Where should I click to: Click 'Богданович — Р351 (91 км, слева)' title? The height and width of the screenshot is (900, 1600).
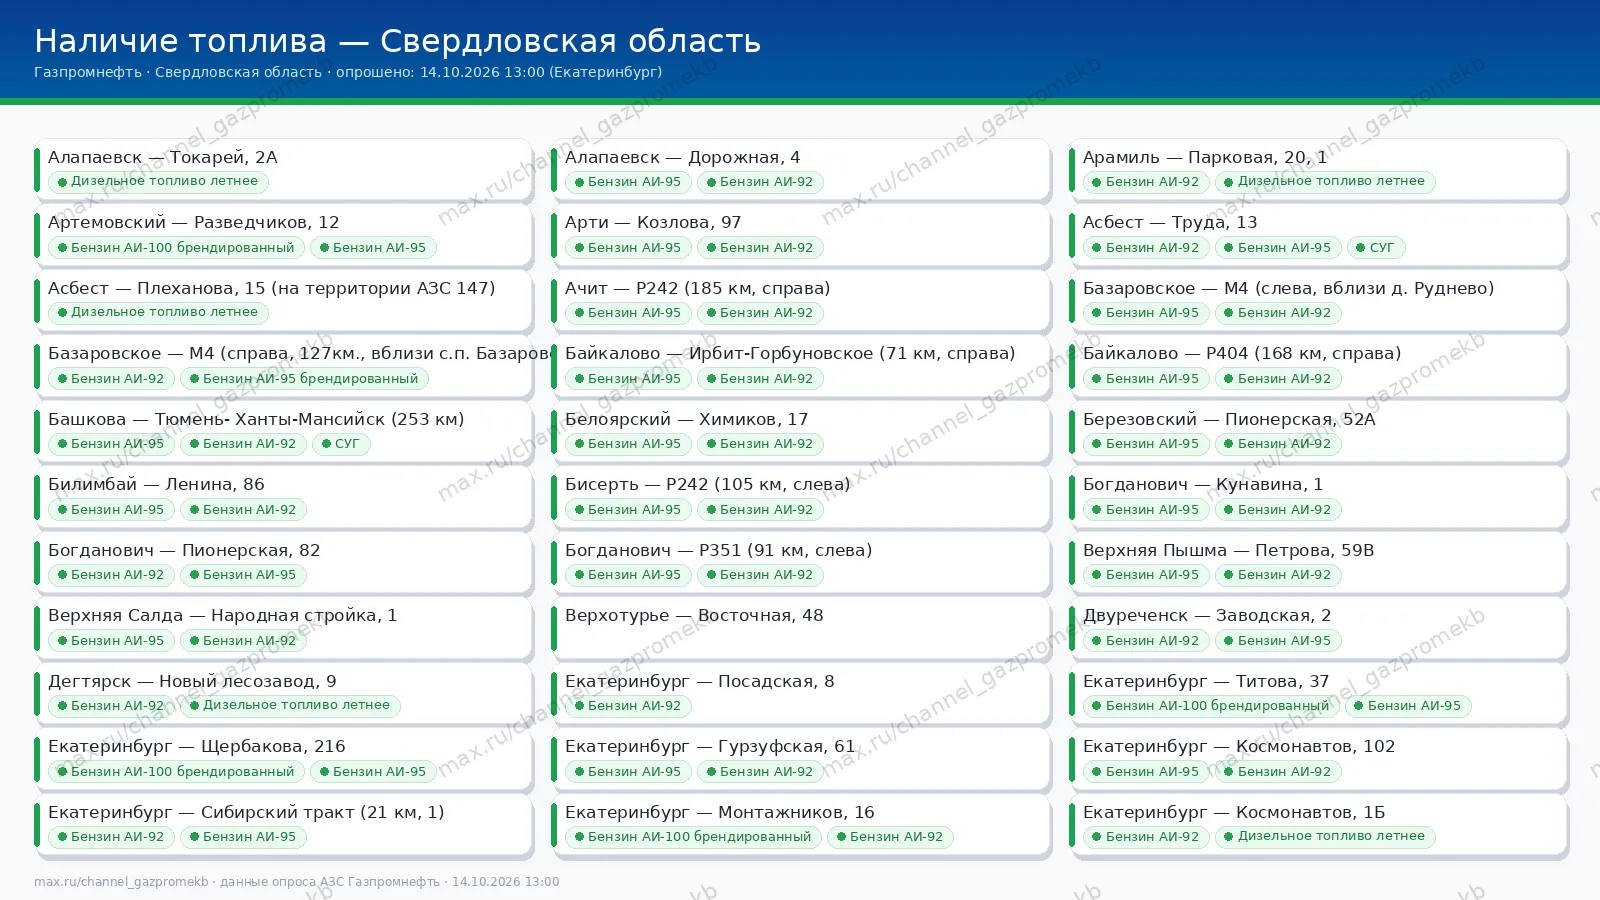coord(718,550)
